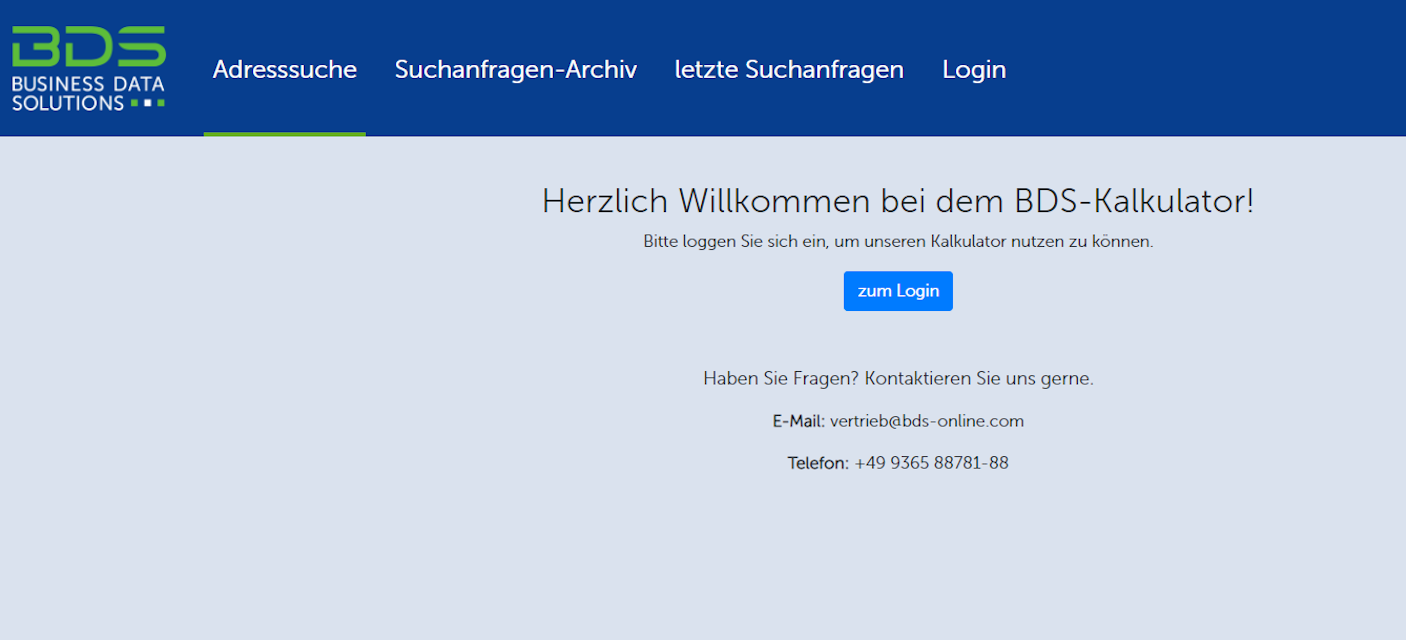Click "Kontaktieren Sie uns gerne." sentence

pos(979,379)
